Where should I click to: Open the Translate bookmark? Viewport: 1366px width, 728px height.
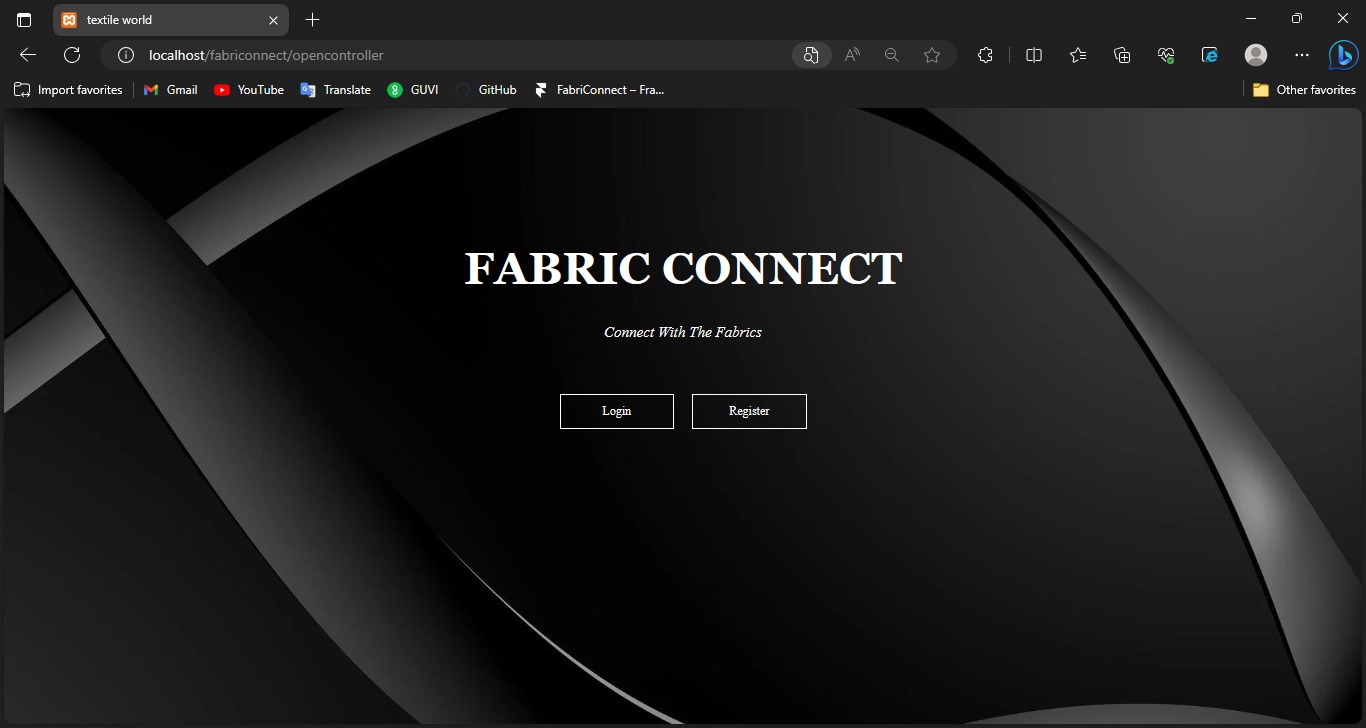point(335,90)
